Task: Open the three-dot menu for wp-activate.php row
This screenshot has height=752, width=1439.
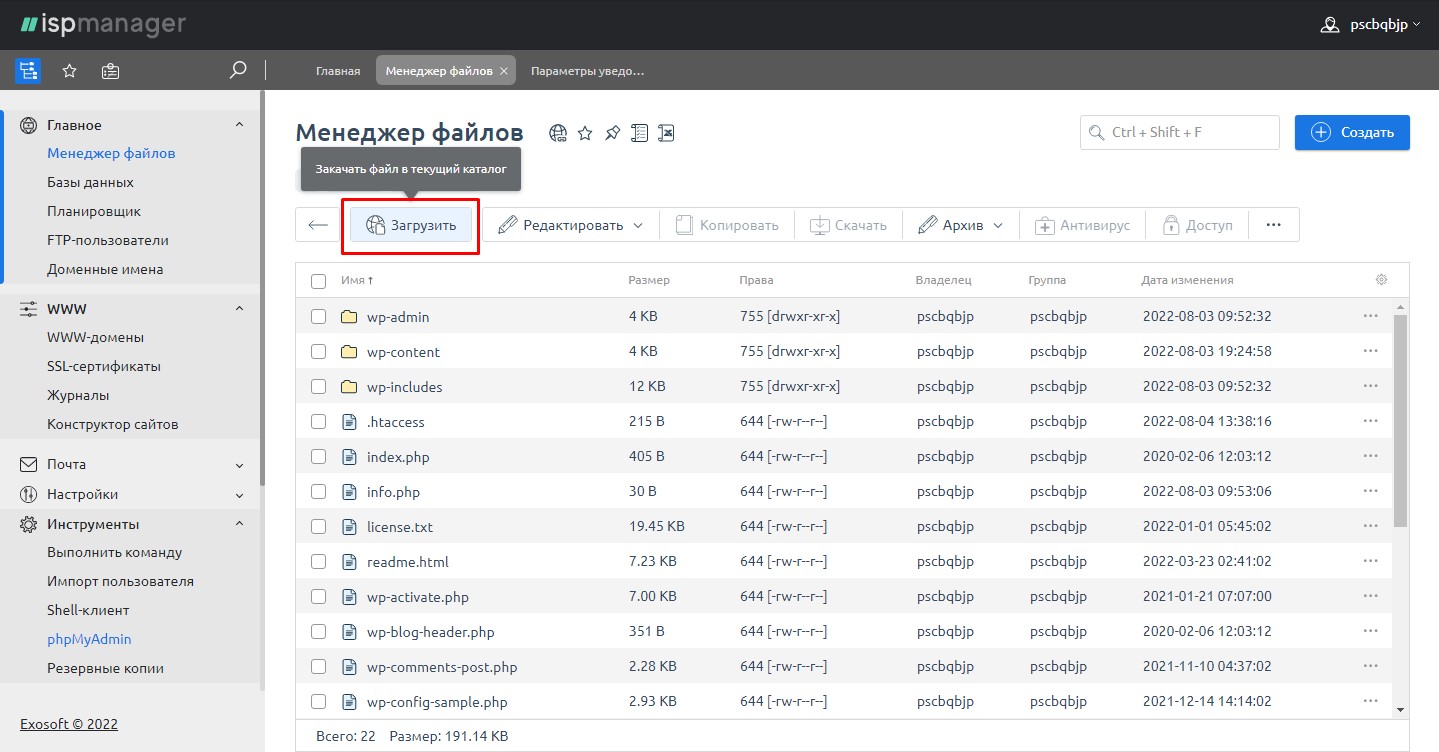Action: click(x=1370, y=596)
